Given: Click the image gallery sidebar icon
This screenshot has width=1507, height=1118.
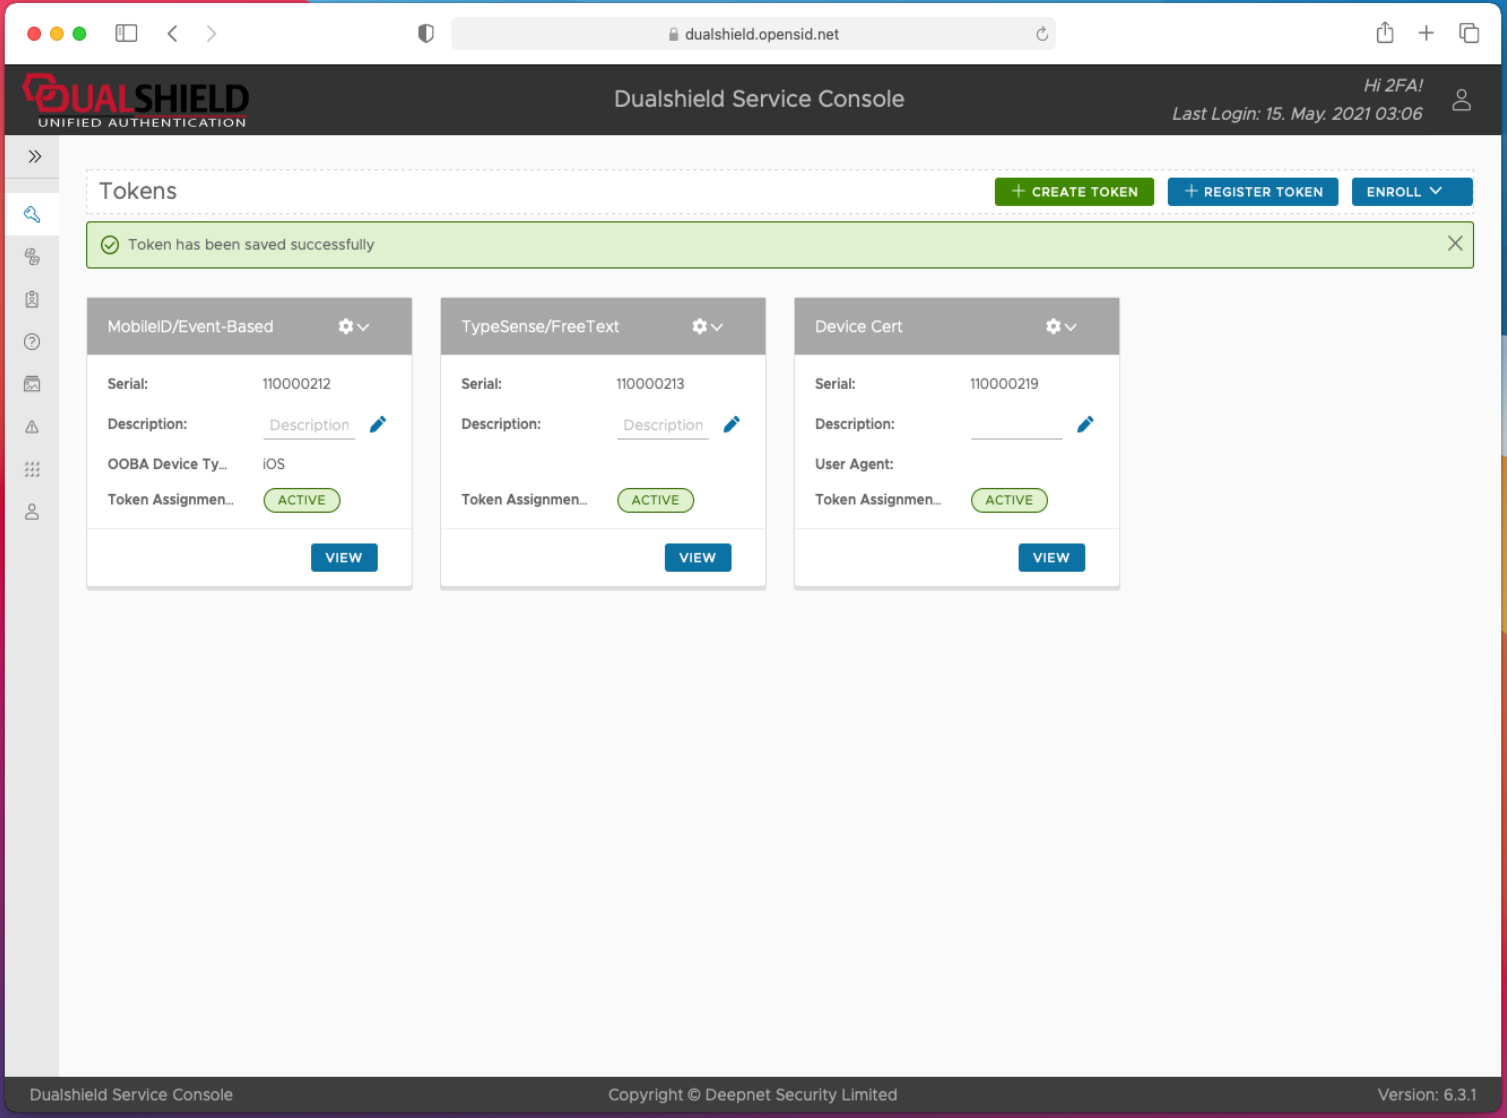Looking at the screenshot, I should (x=32, y=384).
